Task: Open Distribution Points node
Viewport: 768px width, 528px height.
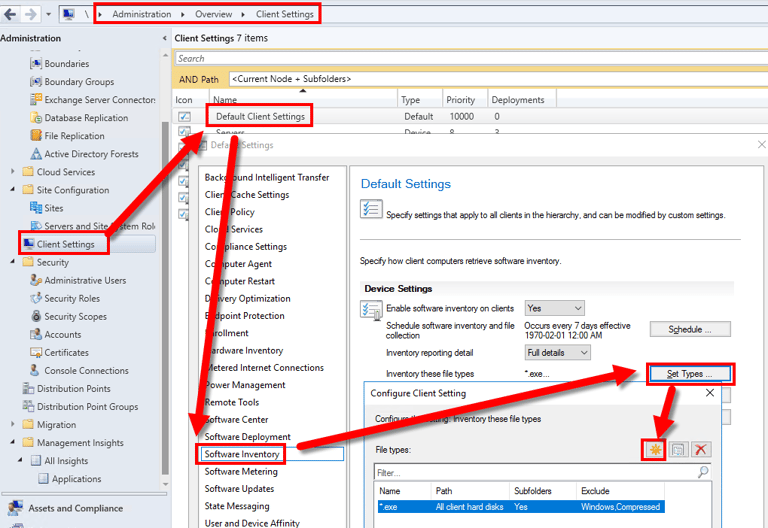Action: coord(73,389)
